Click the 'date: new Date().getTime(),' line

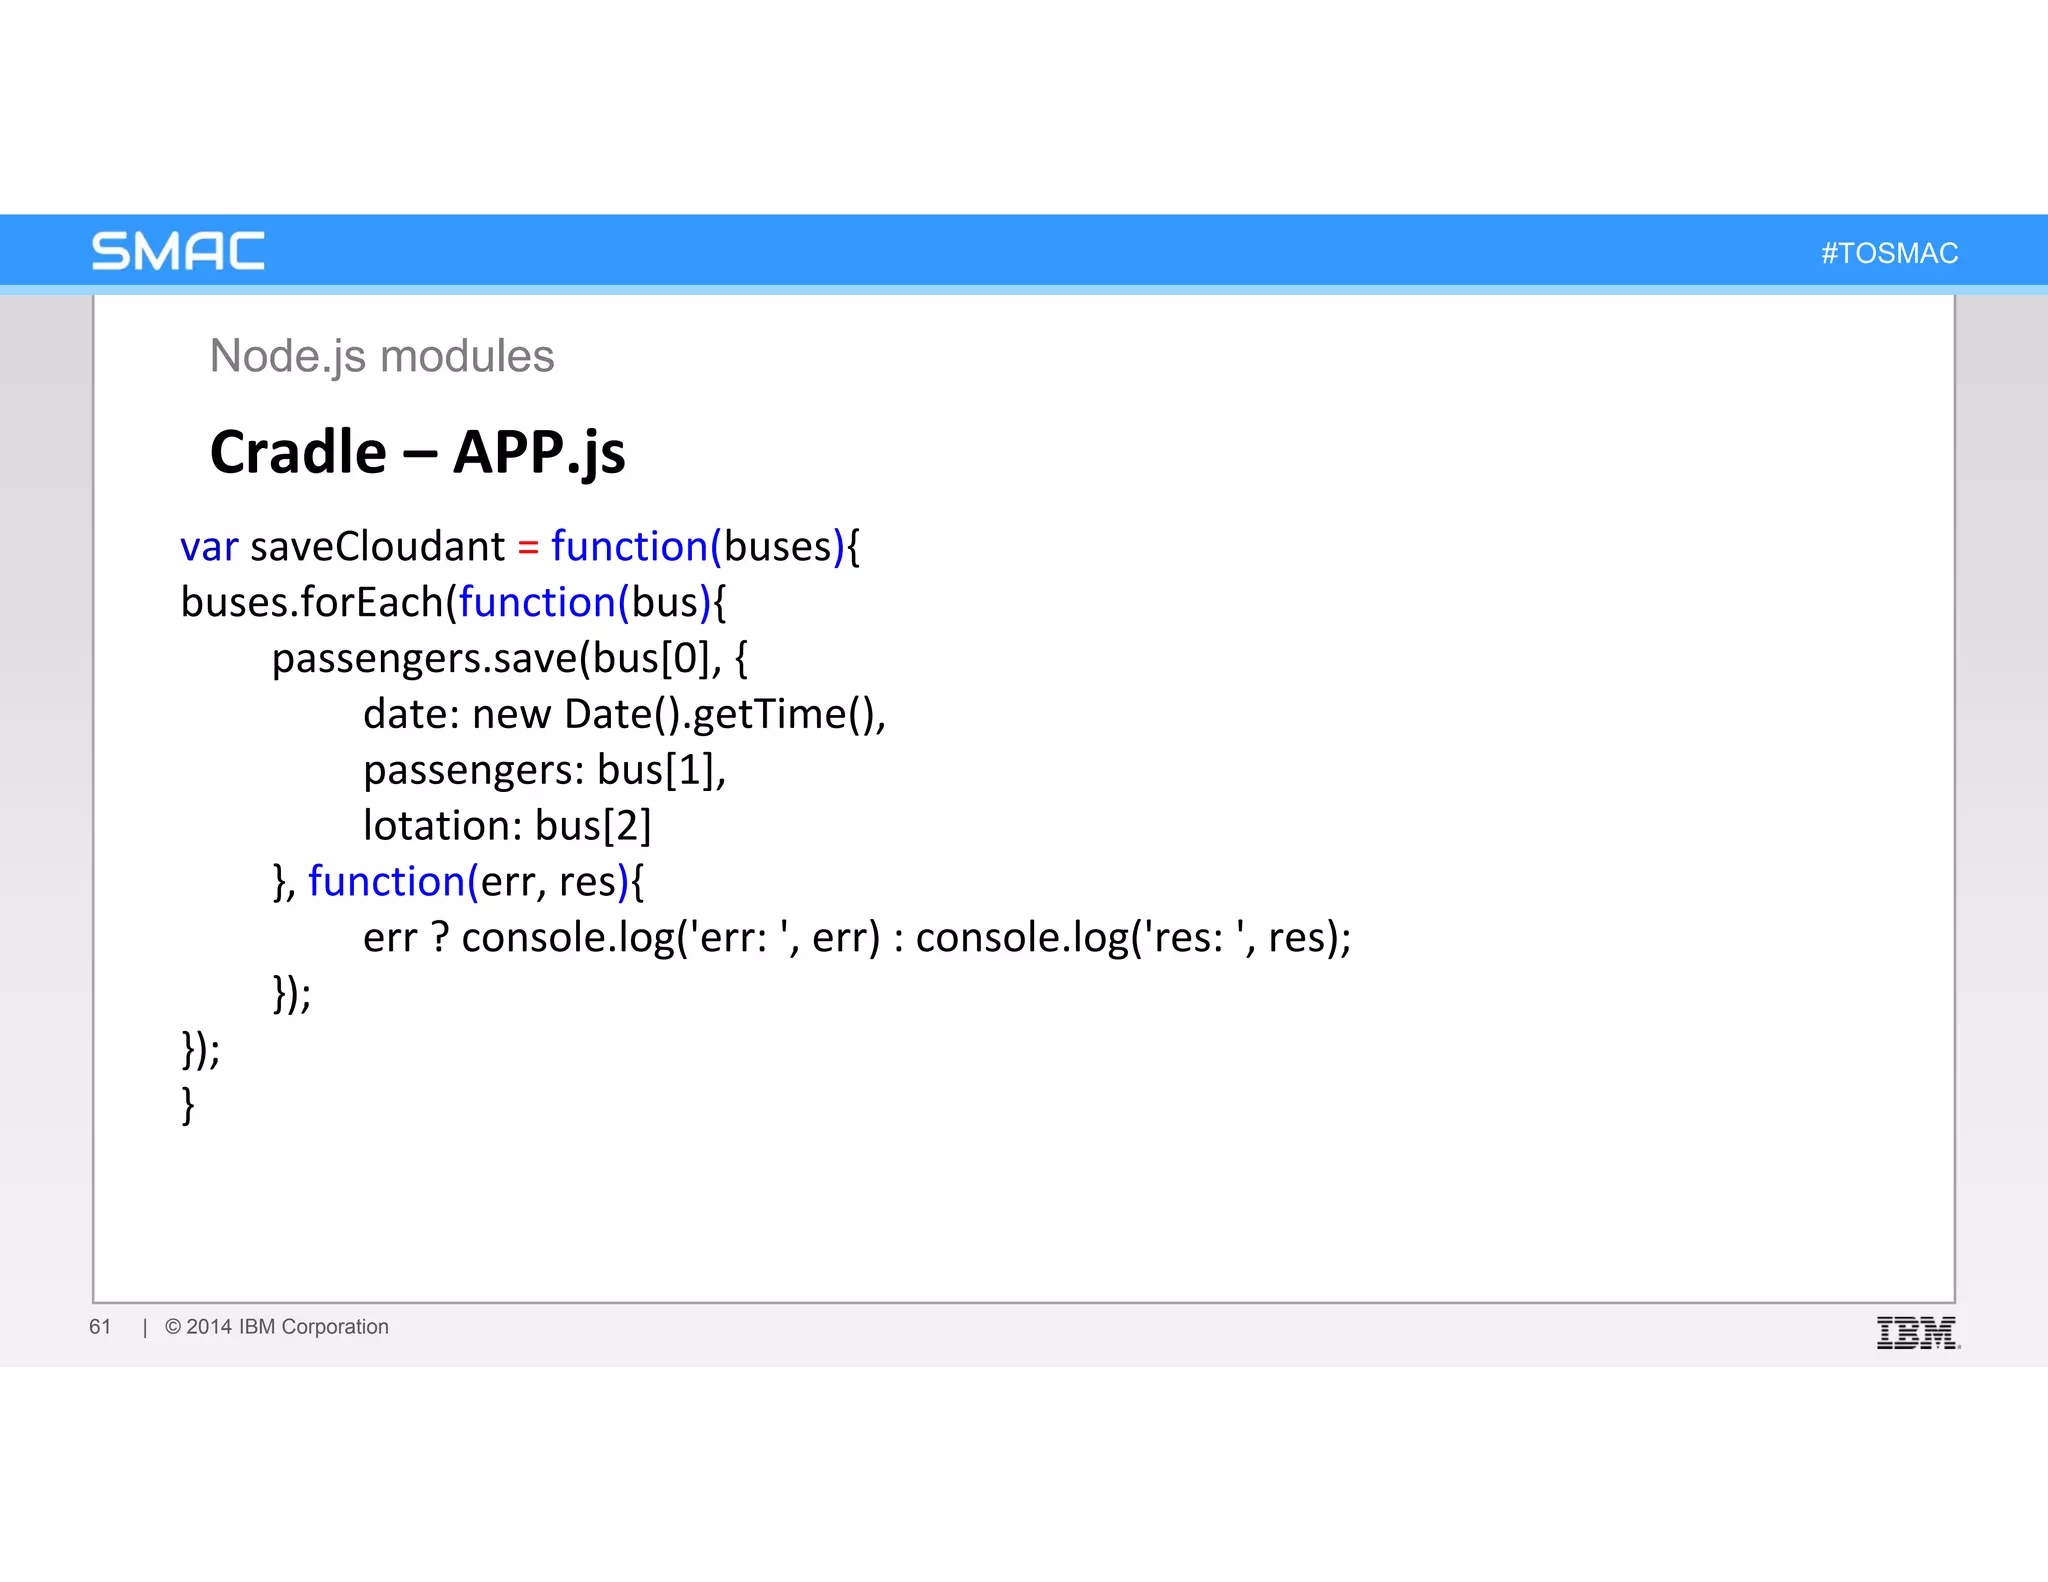tap(624, 714)
